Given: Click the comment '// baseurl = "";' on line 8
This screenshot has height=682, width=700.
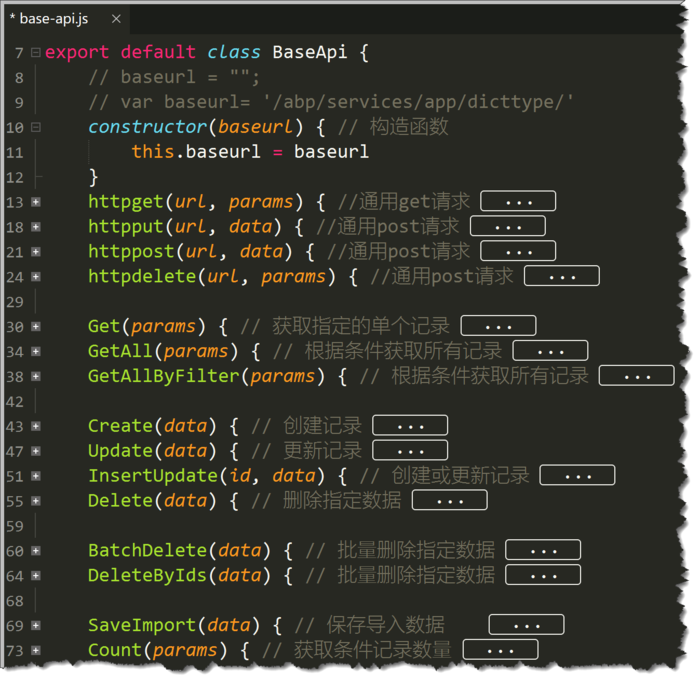Looking at the screenshot, I should click(x=174, y=78).
